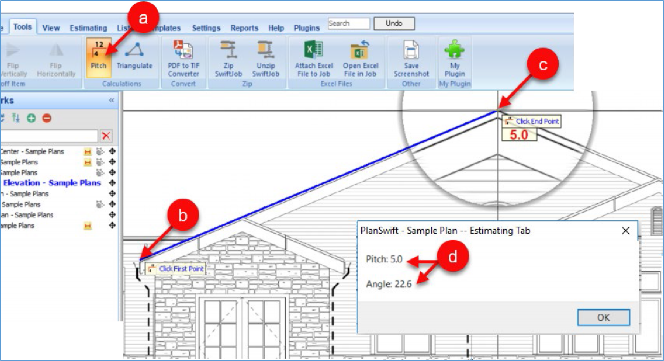Click the Unzip SwiftJob icon

266,58
